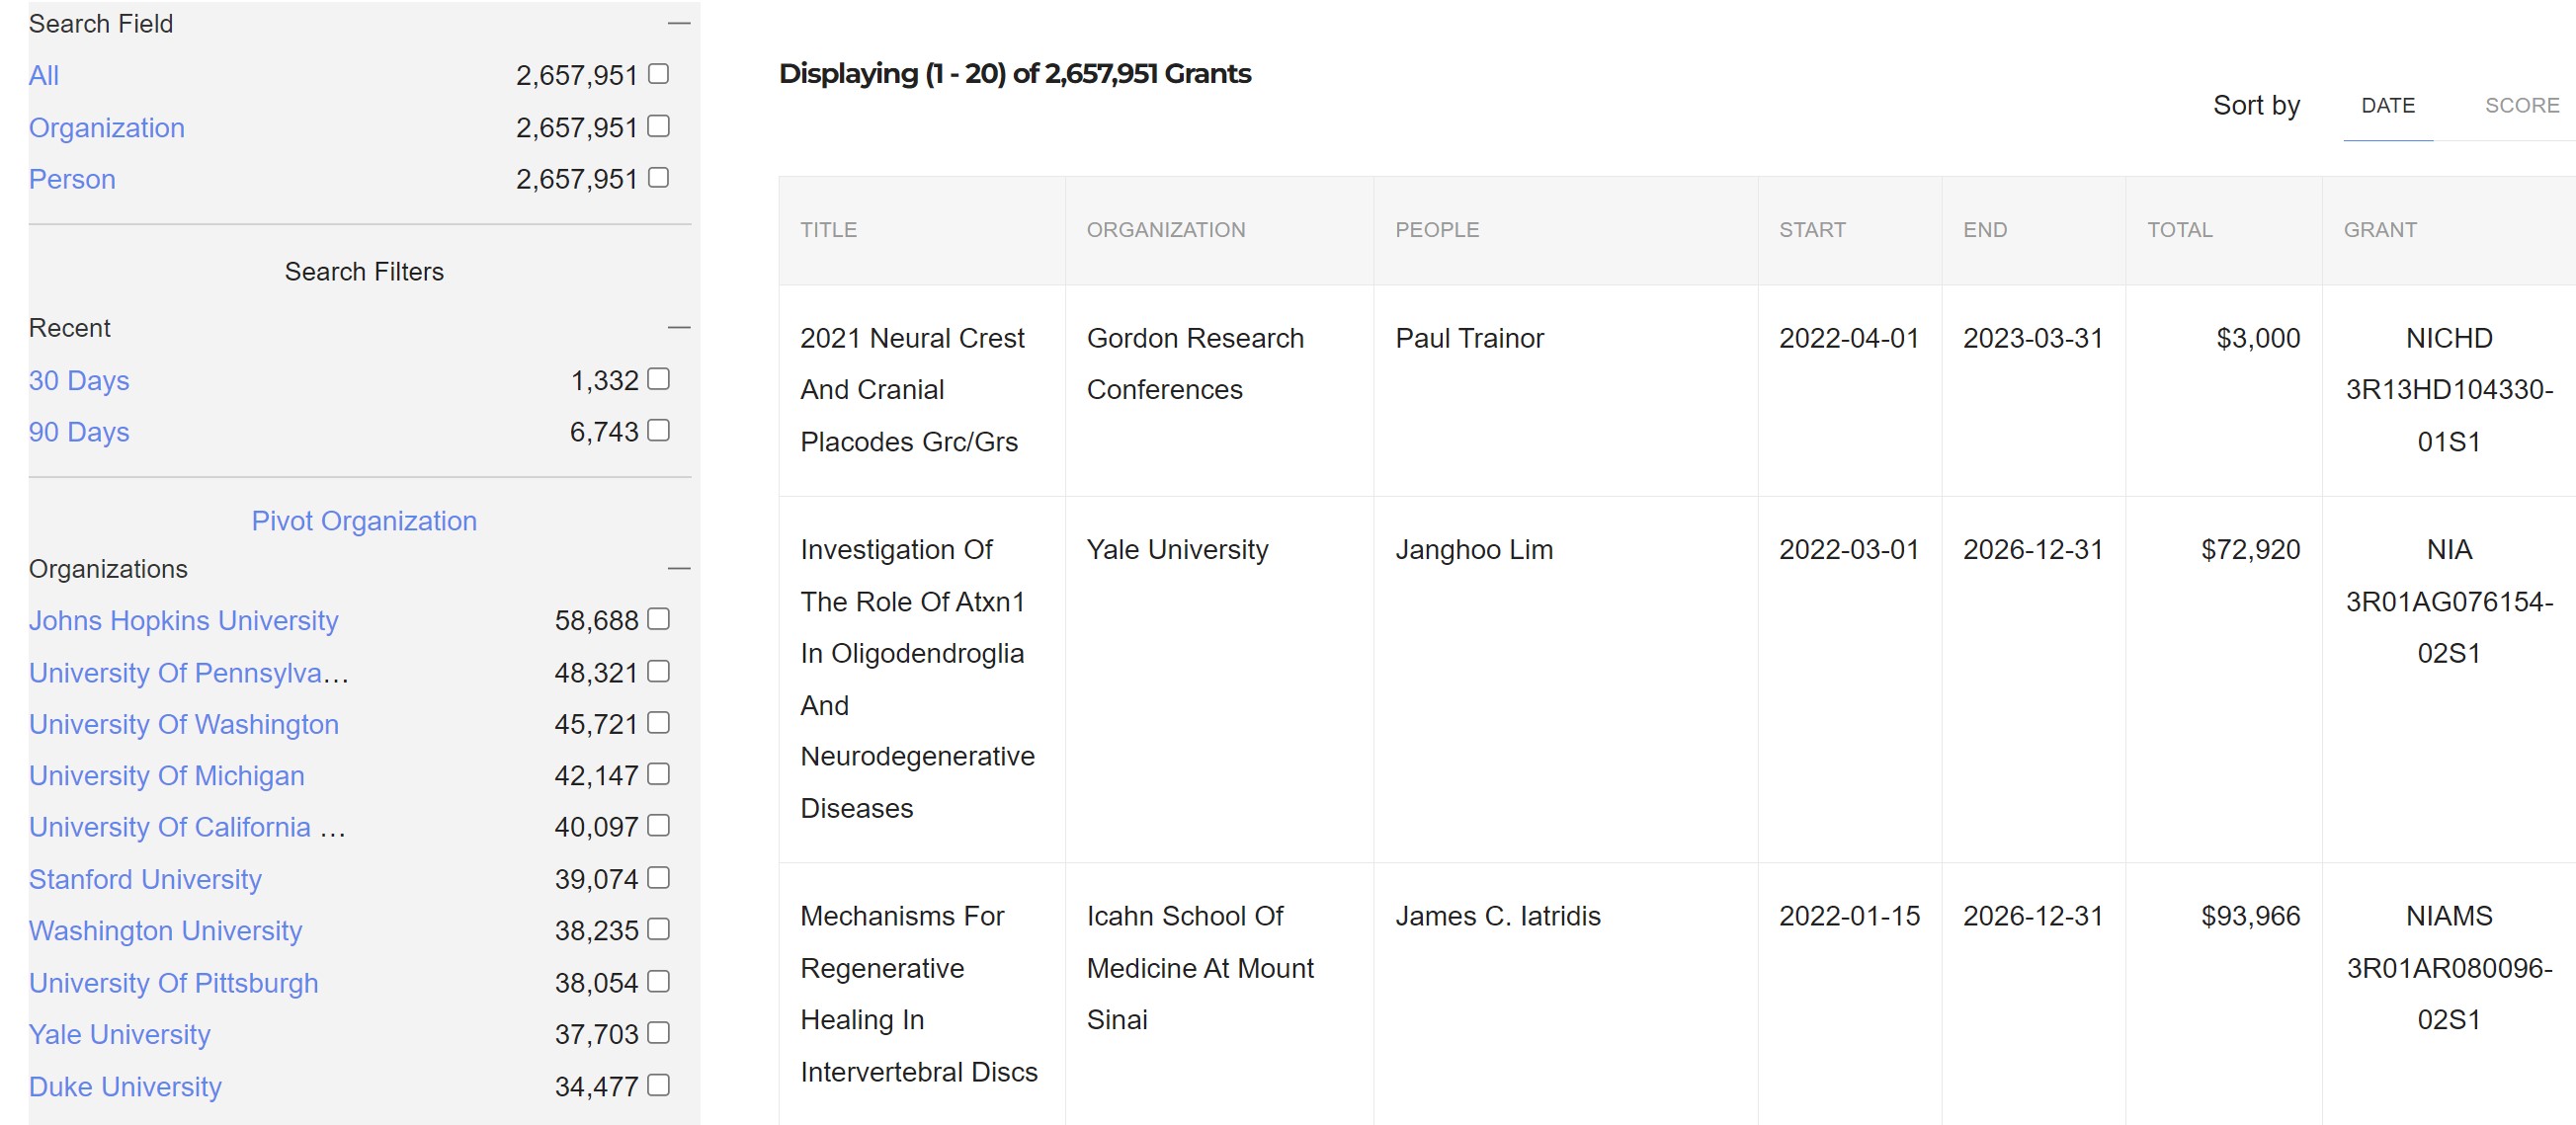Click the person James C. Iatridis
This screenshot has width=2576, height=1125.
tap(1498, 916)
